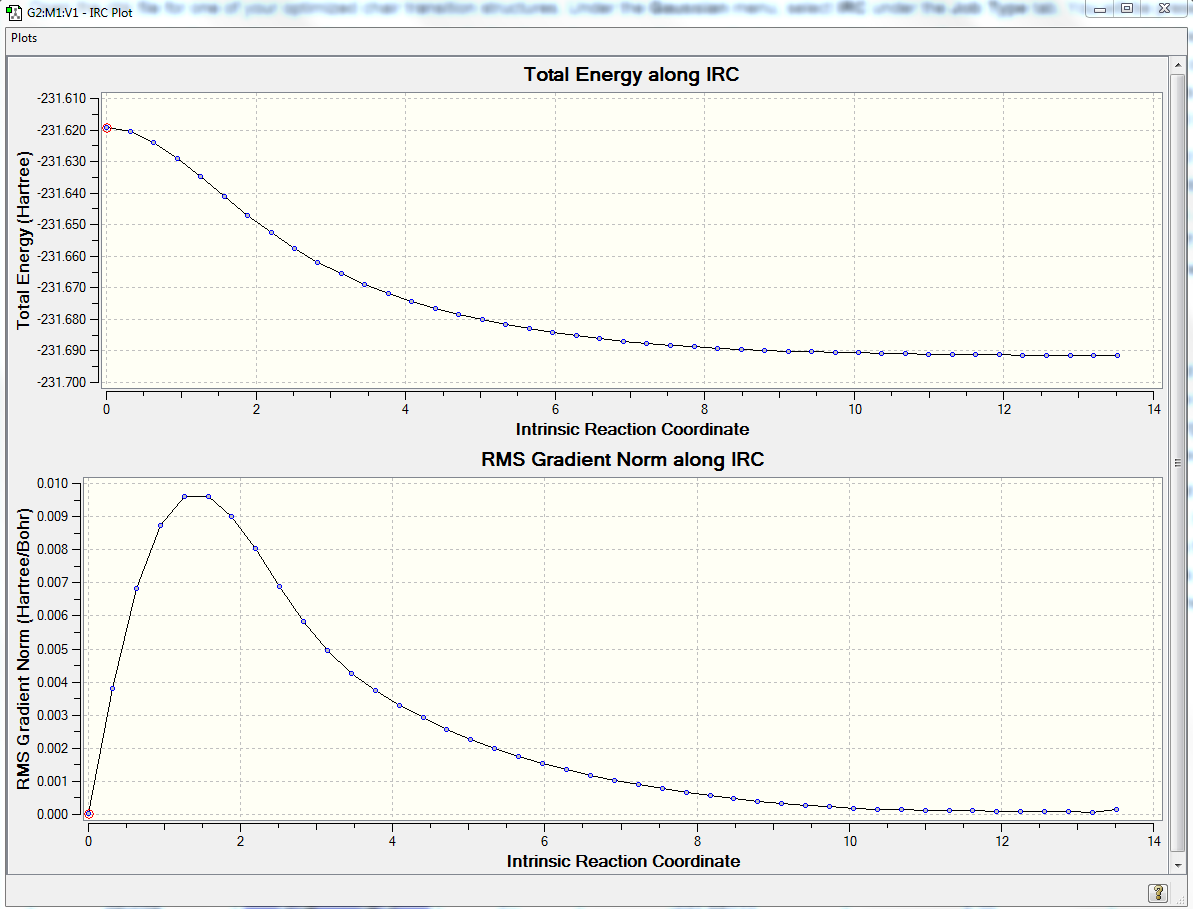
Task: Click the scrollbar down arrow
Action: pyautogui.click(x=1177, y=865)
